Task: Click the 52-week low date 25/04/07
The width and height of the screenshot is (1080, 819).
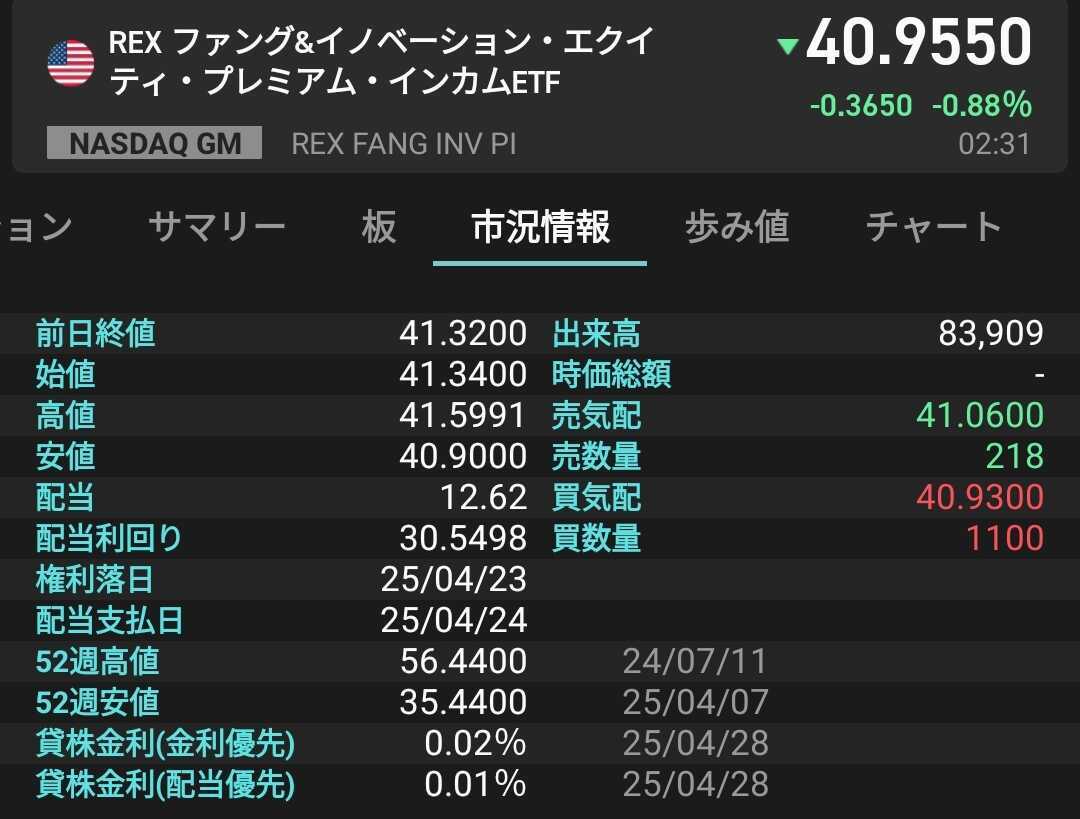Action: point(695,703)
